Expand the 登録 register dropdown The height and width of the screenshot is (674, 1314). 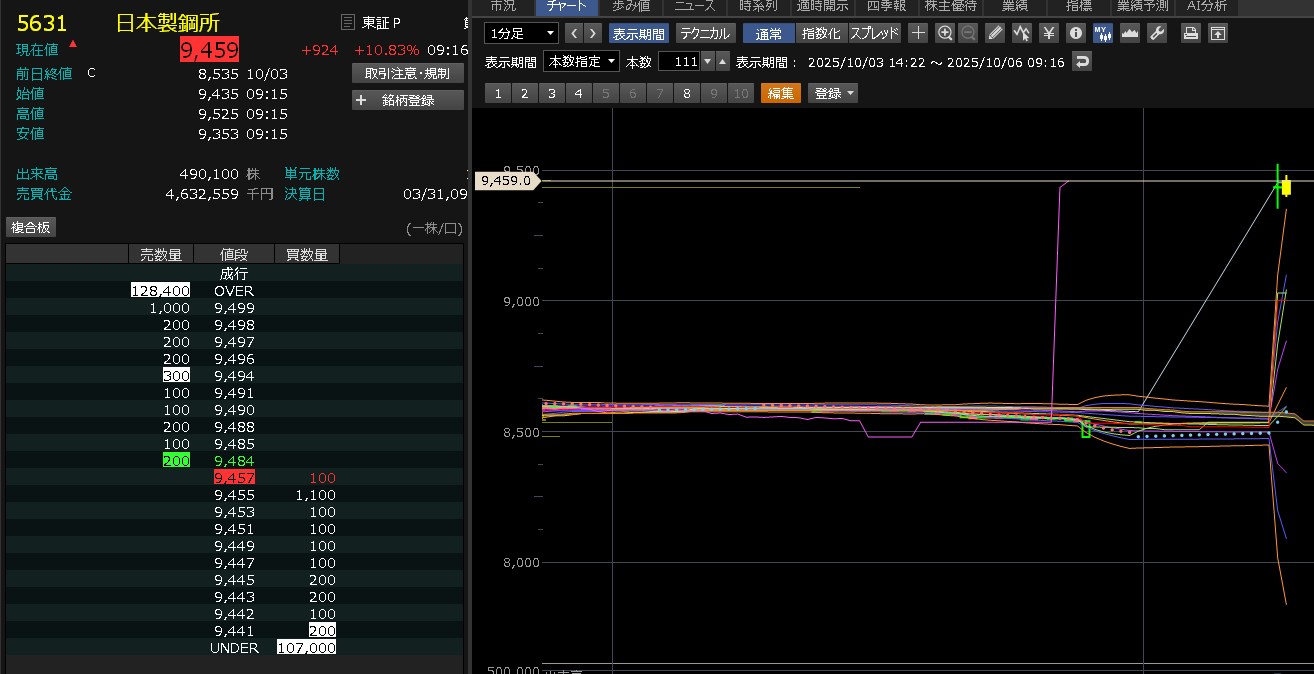click(834, 93)
